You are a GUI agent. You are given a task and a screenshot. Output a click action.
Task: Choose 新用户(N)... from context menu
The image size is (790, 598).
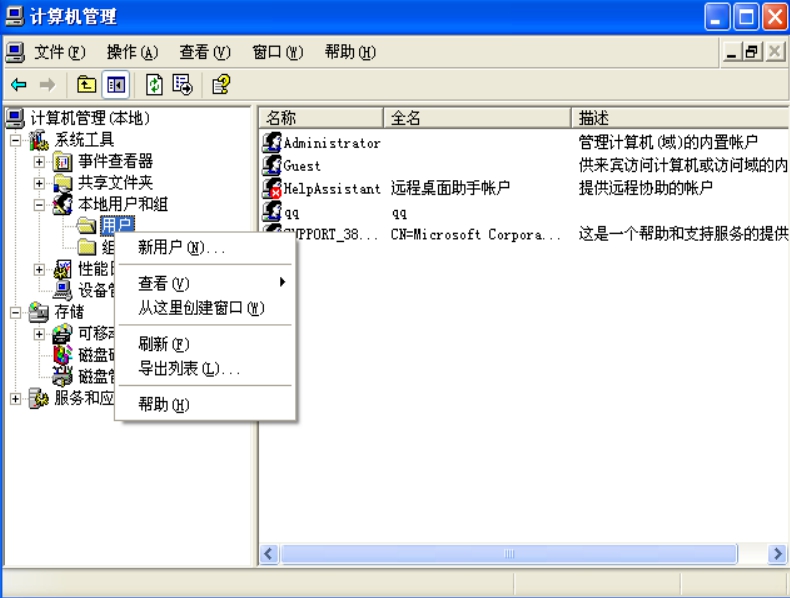pos(206,247)
